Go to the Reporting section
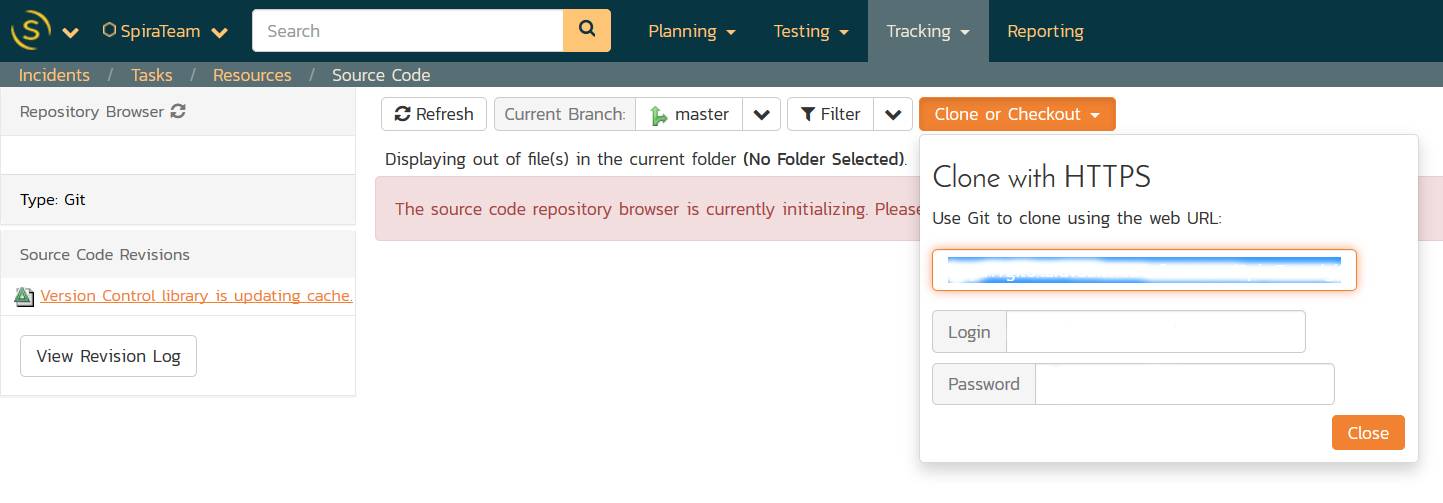The height and width of the screenshot is (503, 1443). pyautogui.click(x=1045, y=31)
